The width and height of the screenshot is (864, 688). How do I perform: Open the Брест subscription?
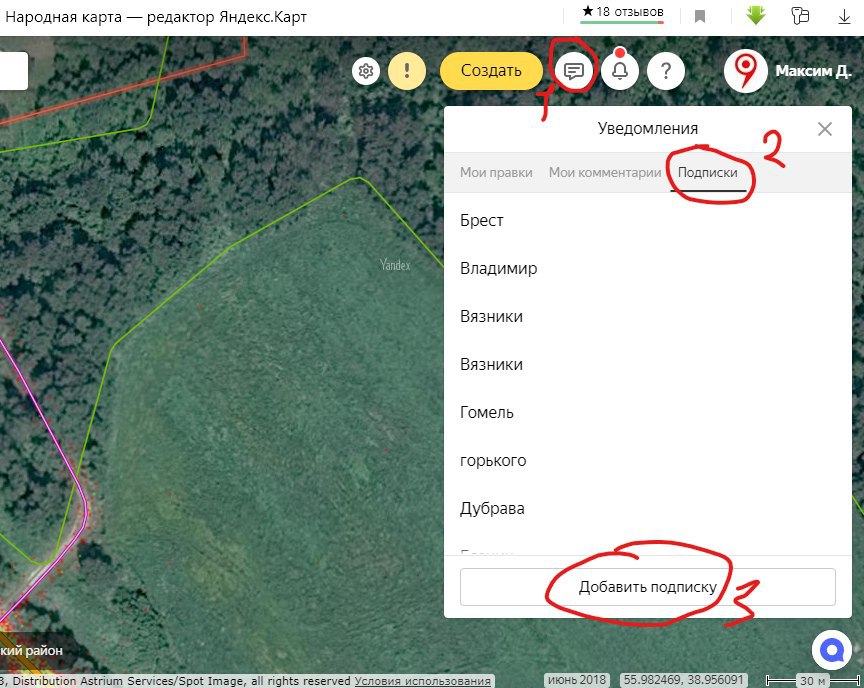pos(647,220)
